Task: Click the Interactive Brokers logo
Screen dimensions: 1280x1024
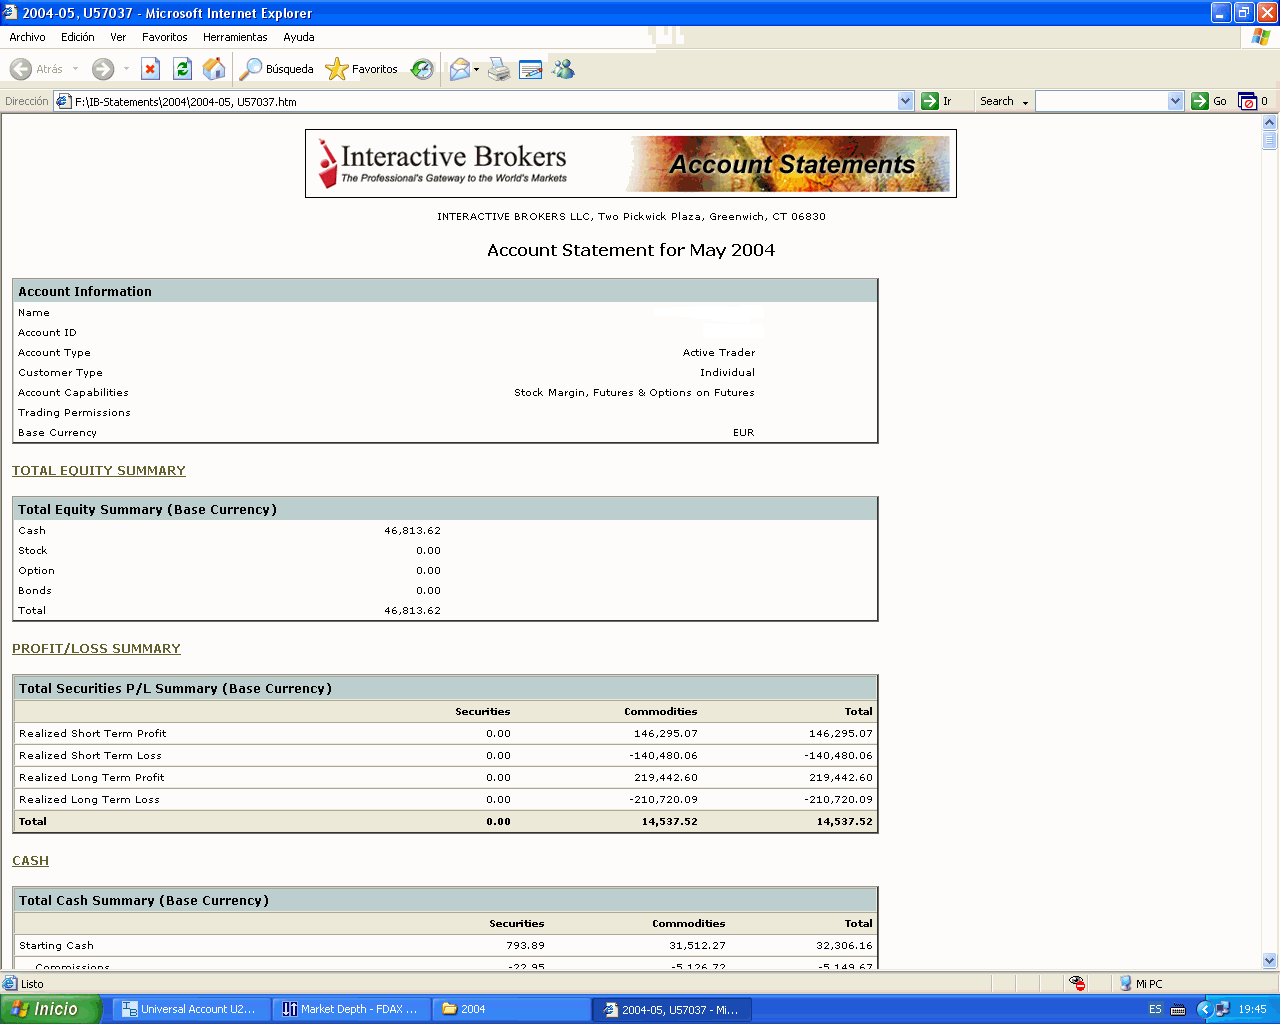Action: [442, 163]
